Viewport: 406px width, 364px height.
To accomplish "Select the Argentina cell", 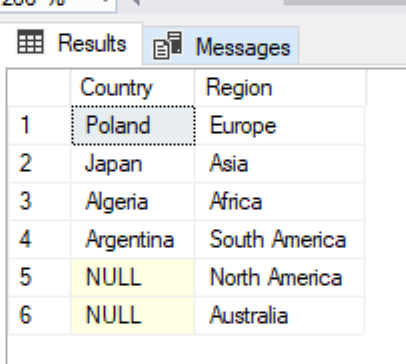I will click(133, 239).
